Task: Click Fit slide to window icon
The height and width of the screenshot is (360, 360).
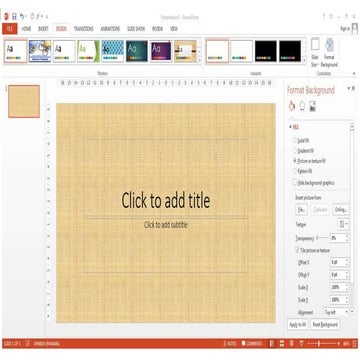Action: coord(354,343)
